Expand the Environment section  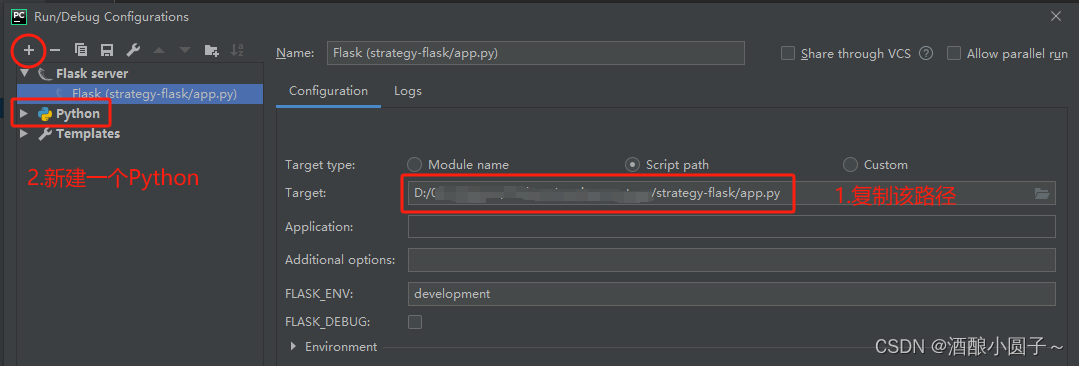[x=294, y=346]
